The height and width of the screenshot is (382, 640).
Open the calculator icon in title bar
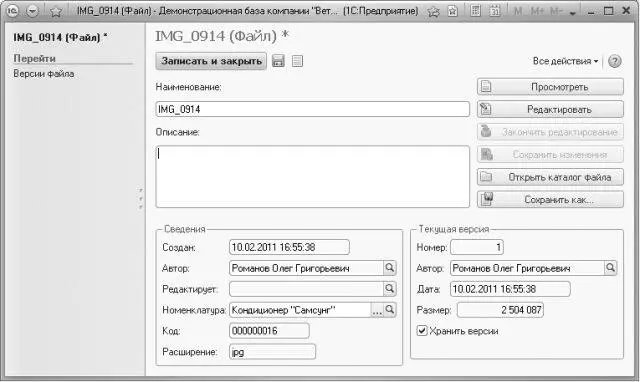(475, 11)
